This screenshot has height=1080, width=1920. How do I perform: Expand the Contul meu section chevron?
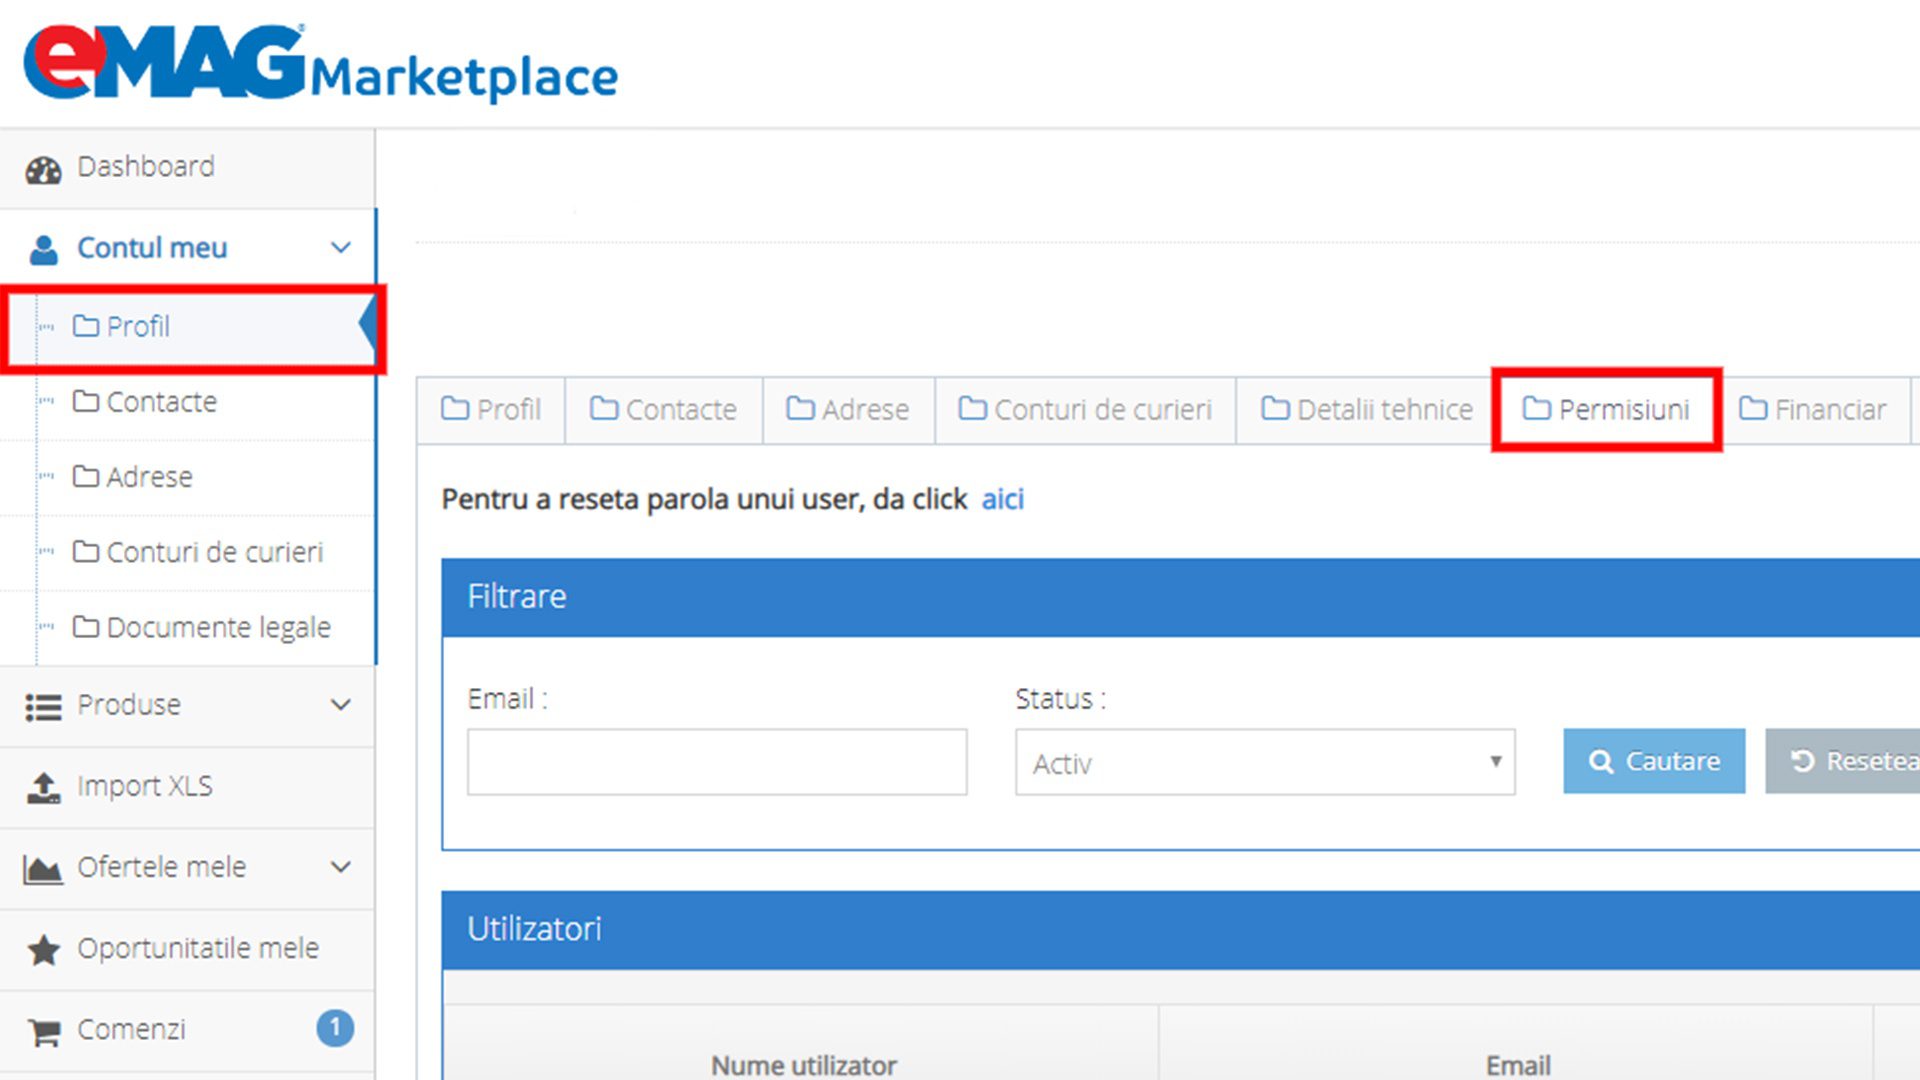tap(340, 247)
